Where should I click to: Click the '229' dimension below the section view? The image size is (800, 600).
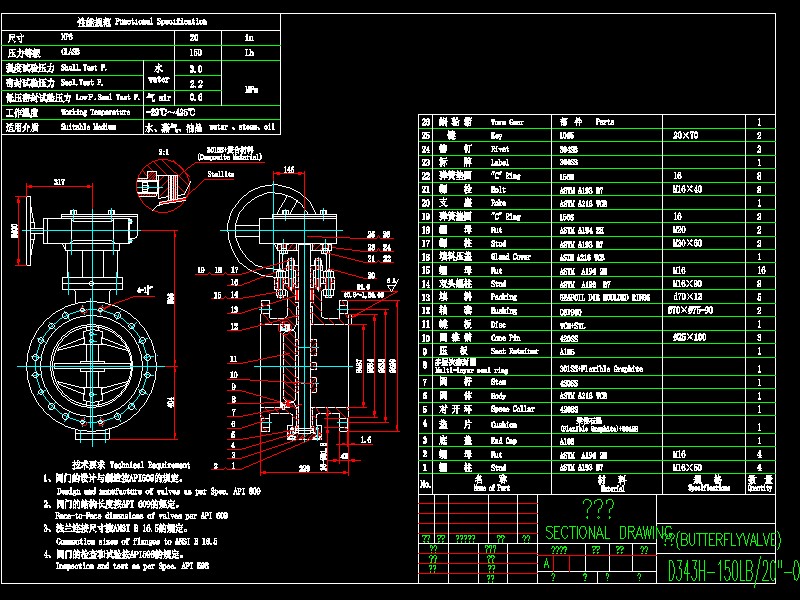(304, 468)
